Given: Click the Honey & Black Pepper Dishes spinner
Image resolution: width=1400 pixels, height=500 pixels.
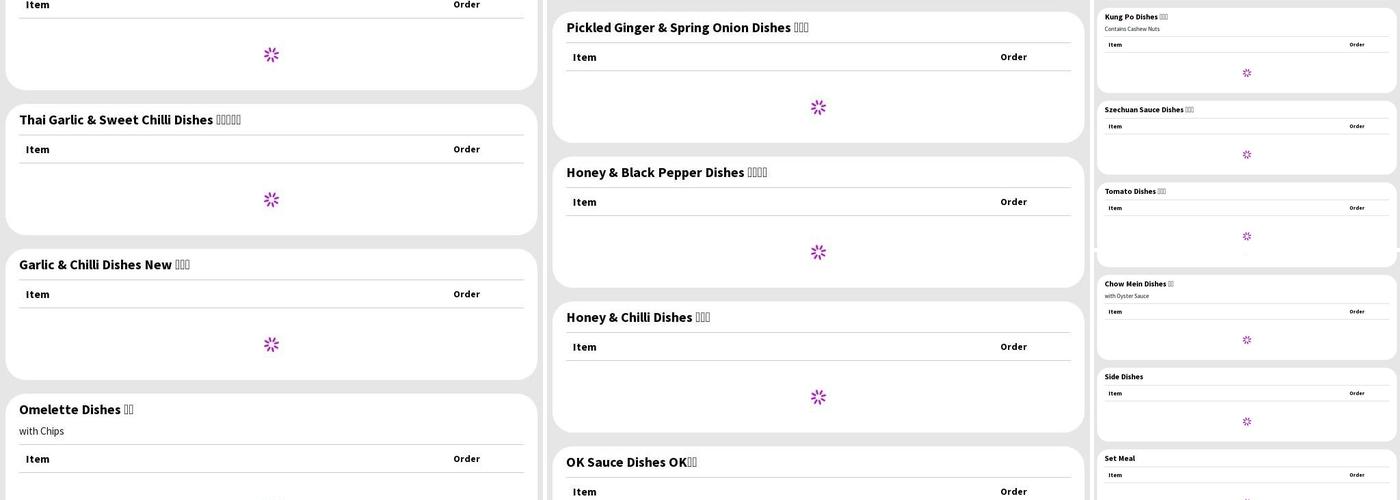Looking at the screenshot, I should click(x=818, y=252).
